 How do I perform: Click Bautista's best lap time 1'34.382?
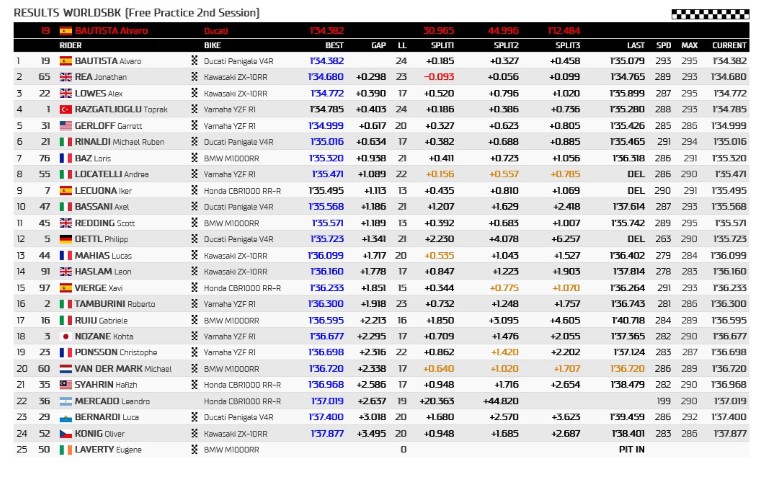pyautogui.click(x=326, y=61)
